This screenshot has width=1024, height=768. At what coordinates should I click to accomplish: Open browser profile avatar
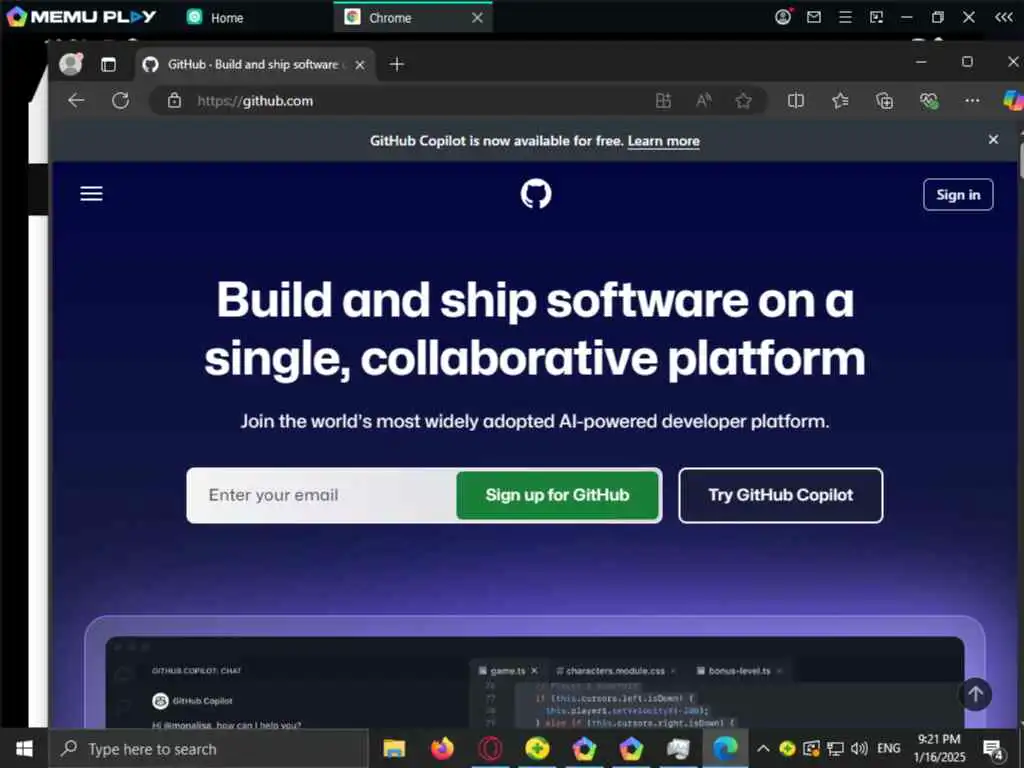pos(71,64)
